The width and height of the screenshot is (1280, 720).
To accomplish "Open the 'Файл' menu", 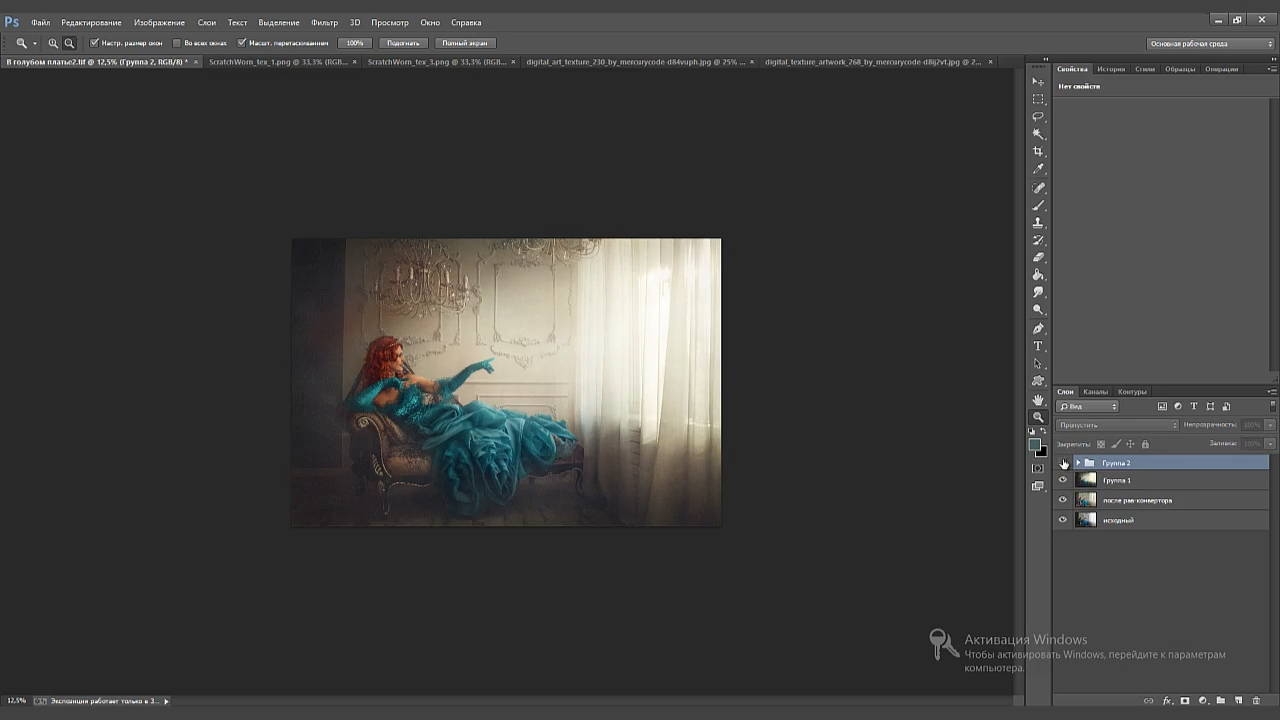I will [40, 22].
